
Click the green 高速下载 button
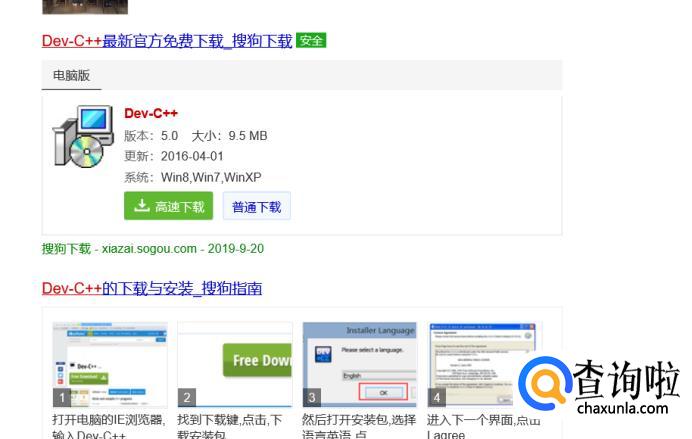pyautogui.click(x=169, y=206)
